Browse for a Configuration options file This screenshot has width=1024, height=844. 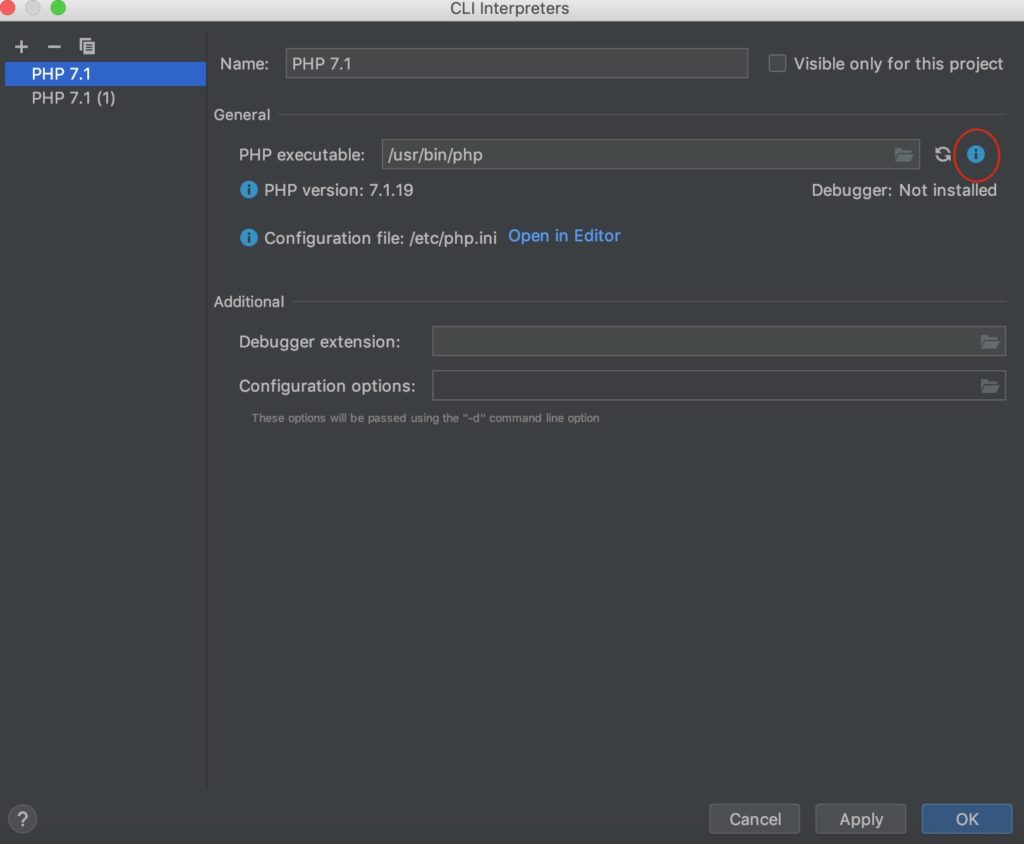[x=990, y=385]
